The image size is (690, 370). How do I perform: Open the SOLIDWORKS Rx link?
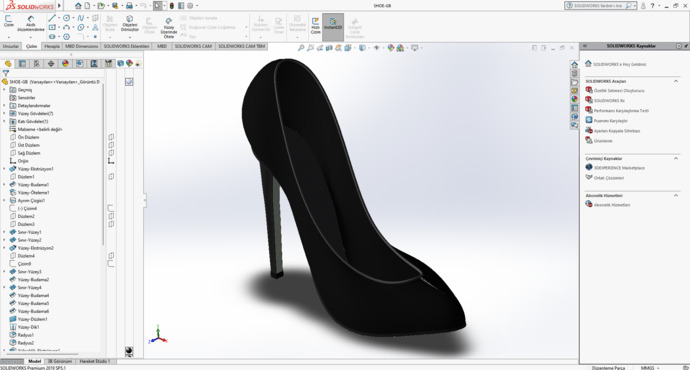[x=609, y=101]
